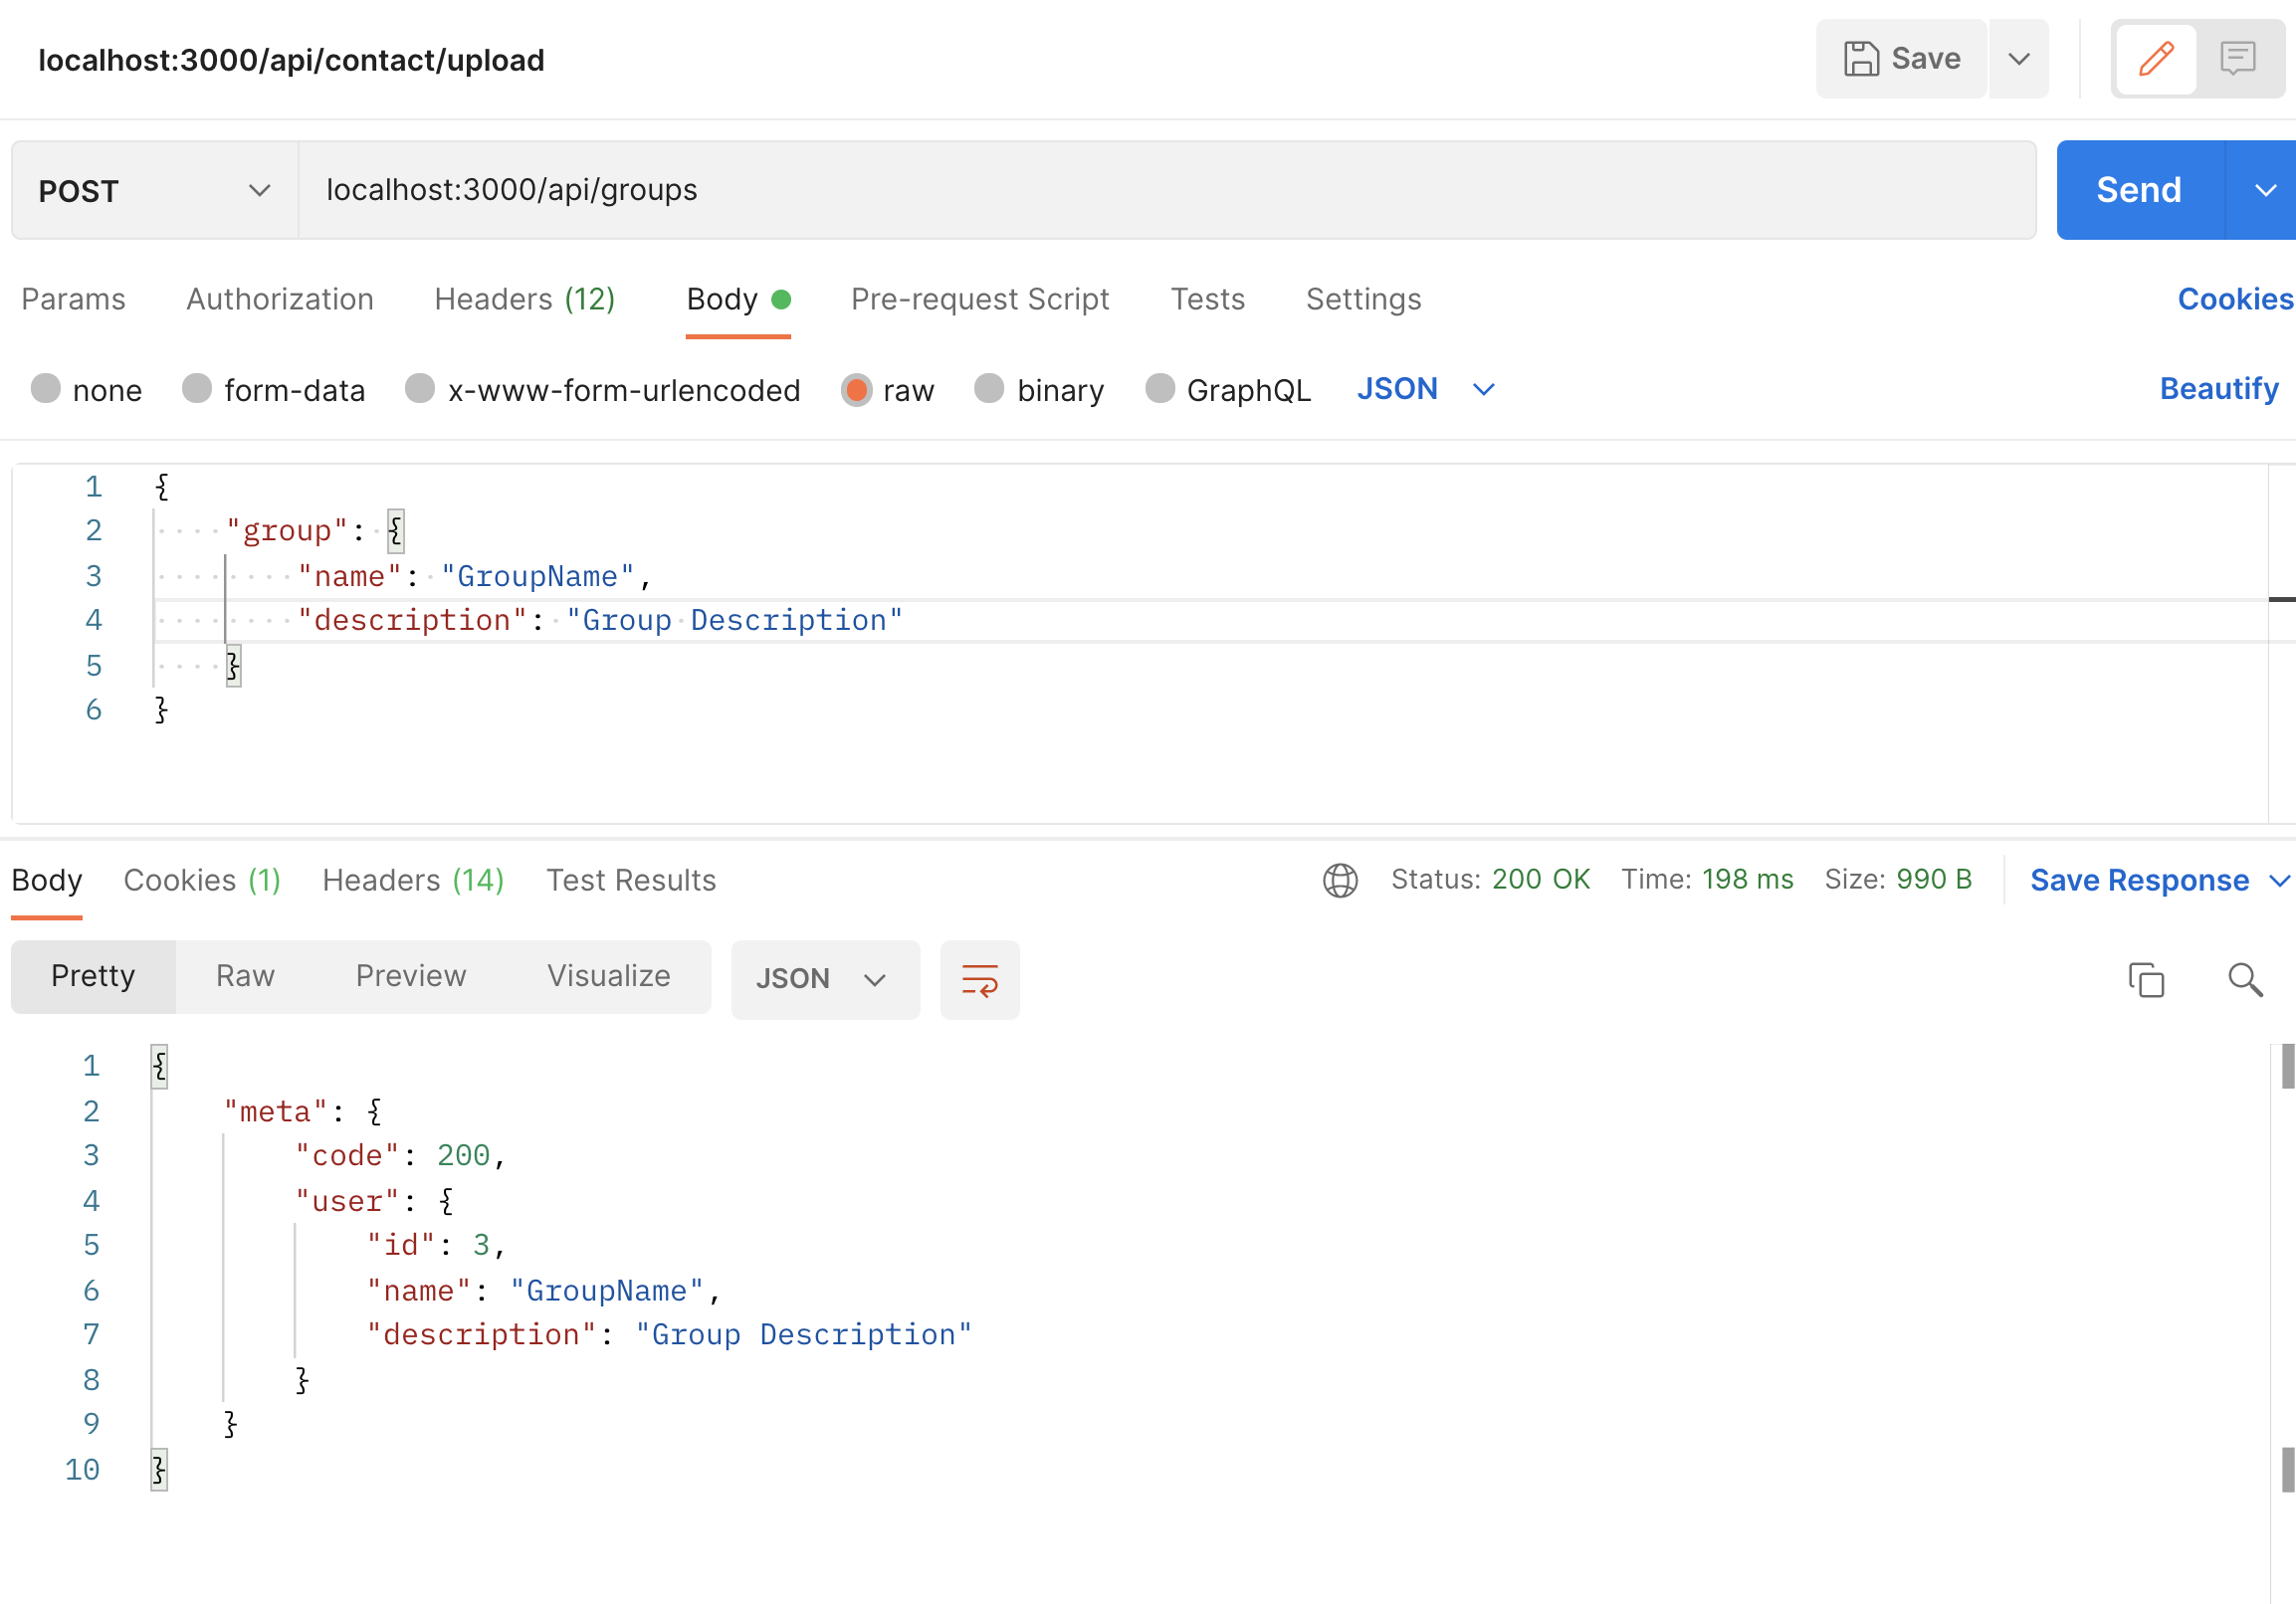
Task: Switch to the Pre-request Script tab
Action: (x=980, y=299)
